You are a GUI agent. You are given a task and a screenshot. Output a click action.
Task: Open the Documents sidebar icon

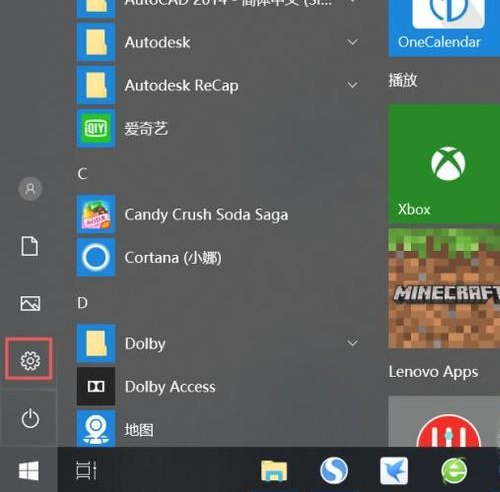coord(30,246)
